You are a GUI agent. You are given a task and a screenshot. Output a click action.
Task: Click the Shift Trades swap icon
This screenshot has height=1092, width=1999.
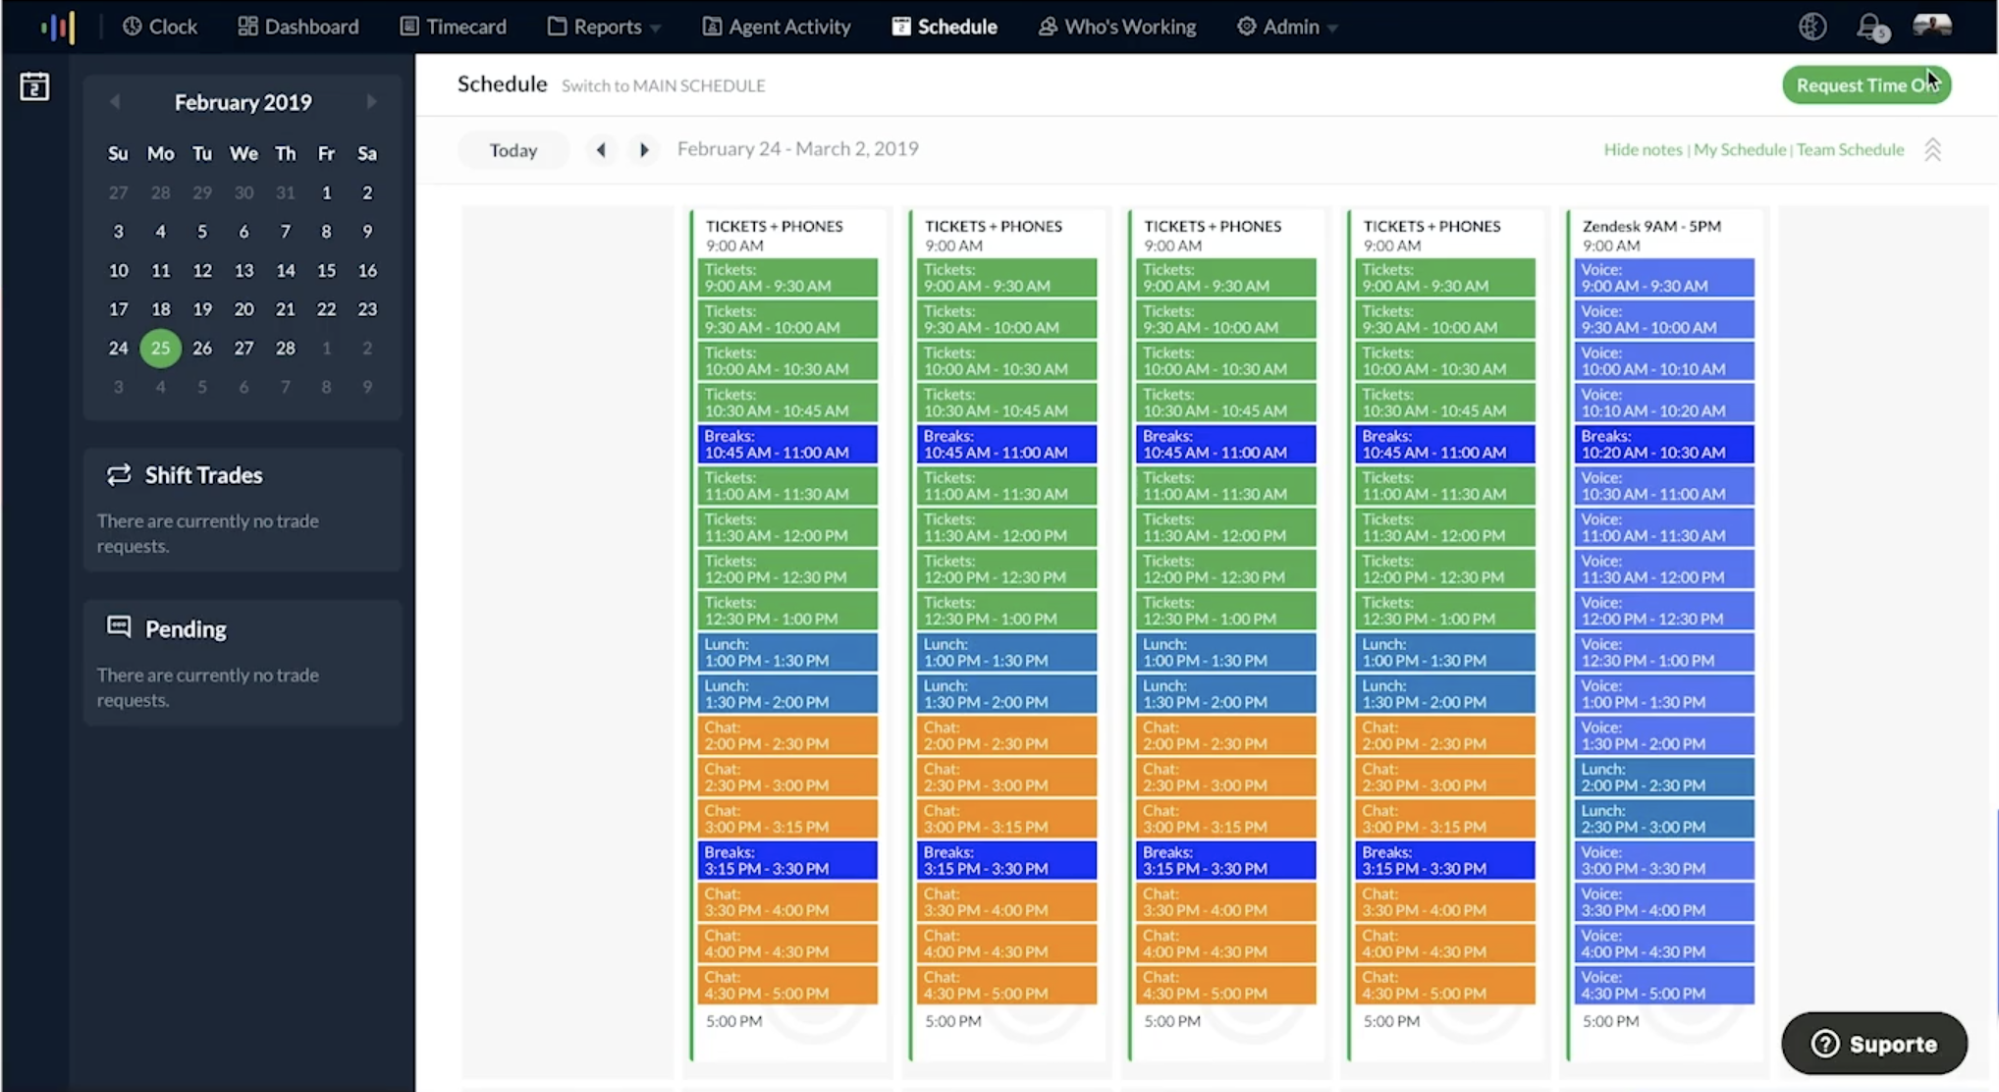(x=119, y=475)
